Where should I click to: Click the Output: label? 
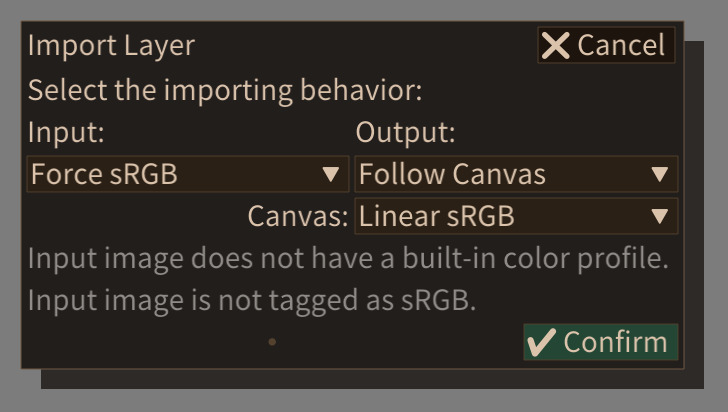405,132
